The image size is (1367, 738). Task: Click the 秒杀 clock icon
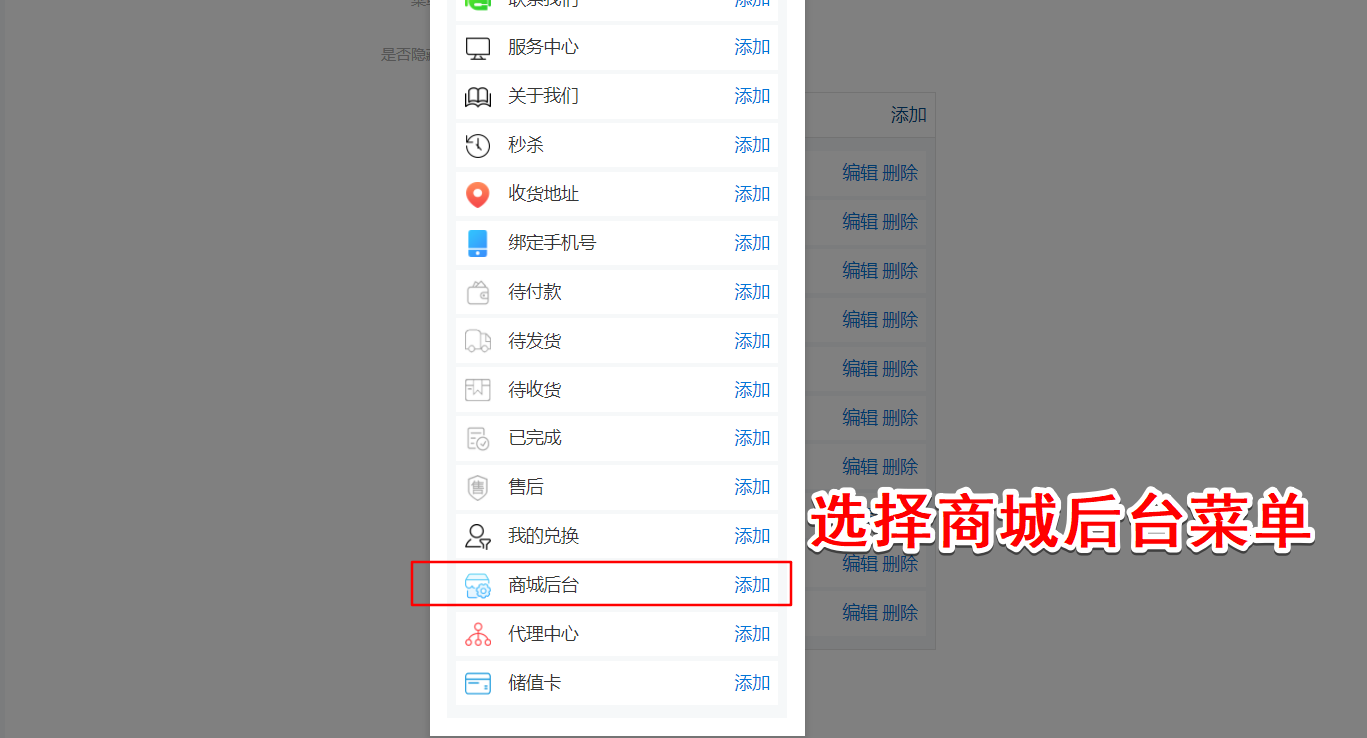(478, 145)
